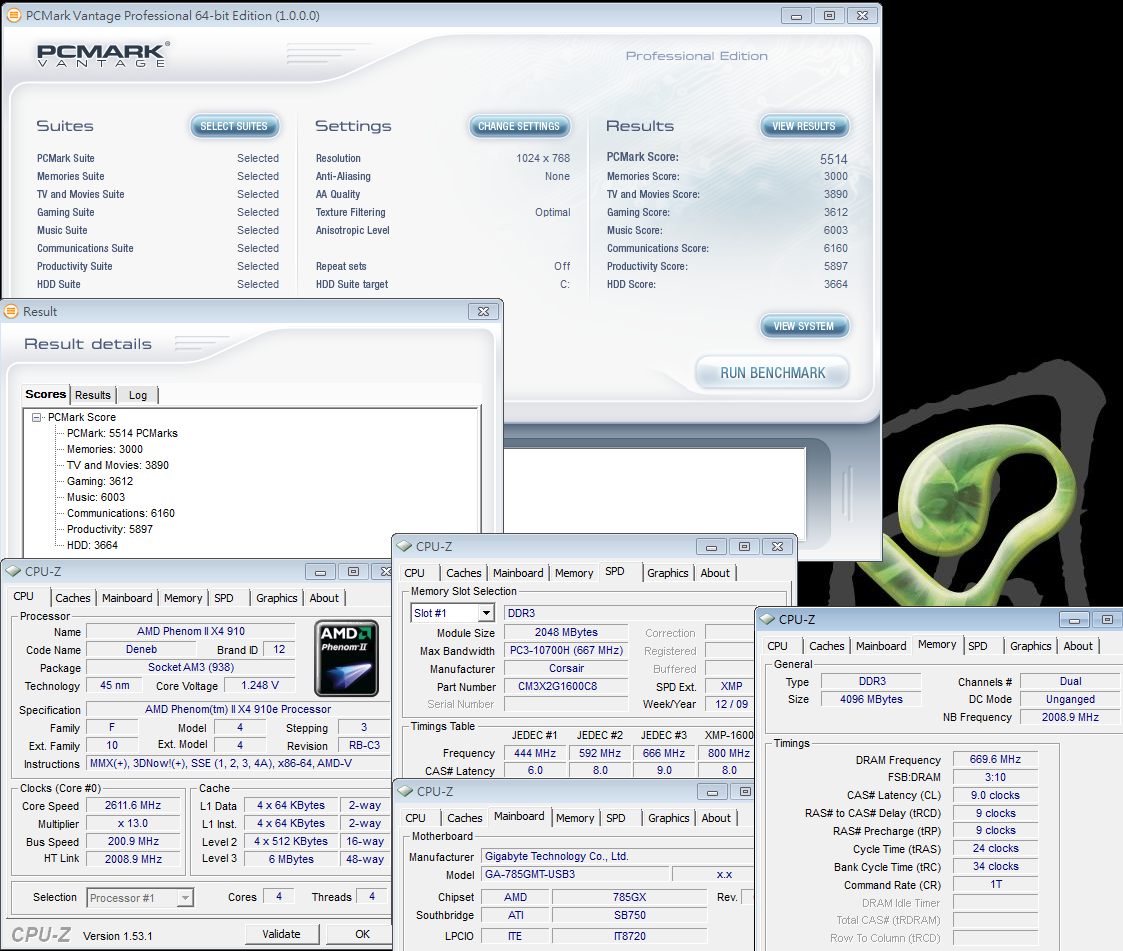This screenshot has width=1123, height=951.
Task: Click the Manufacturer value Corsair
Action: tap(566, 668)
